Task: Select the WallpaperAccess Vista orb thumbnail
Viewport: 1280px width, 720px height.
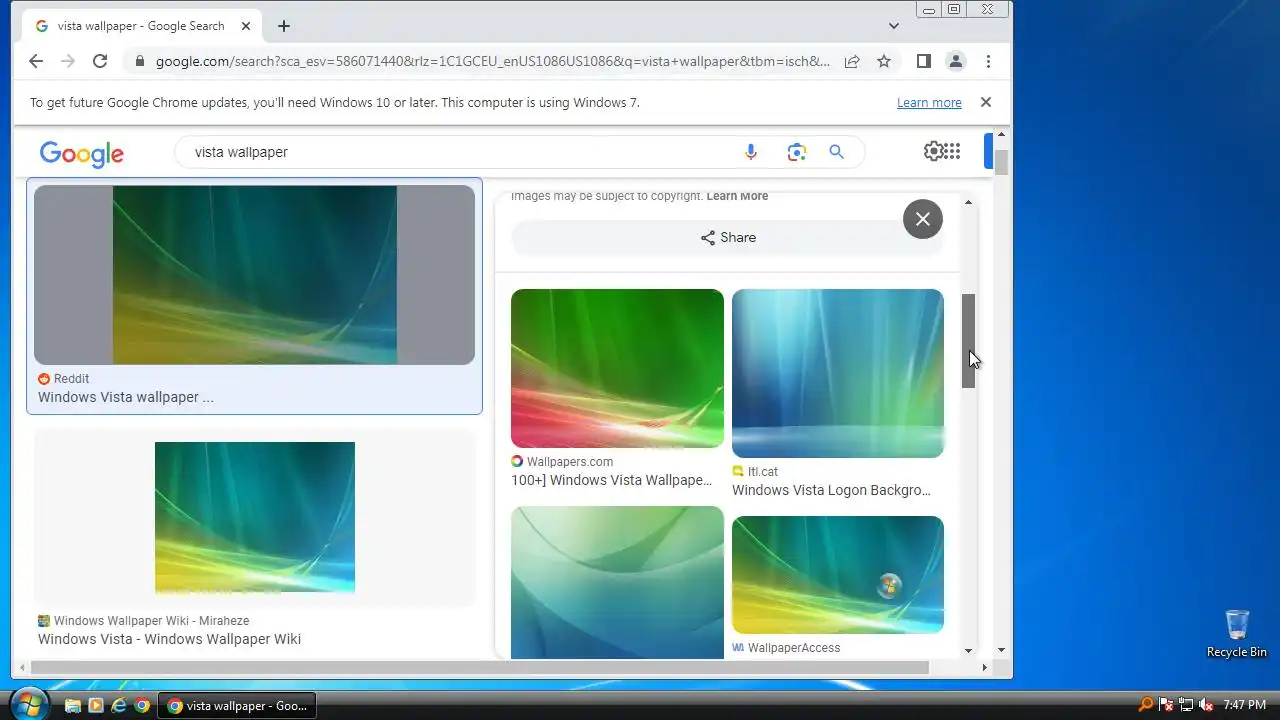Action: pos(838,575)
